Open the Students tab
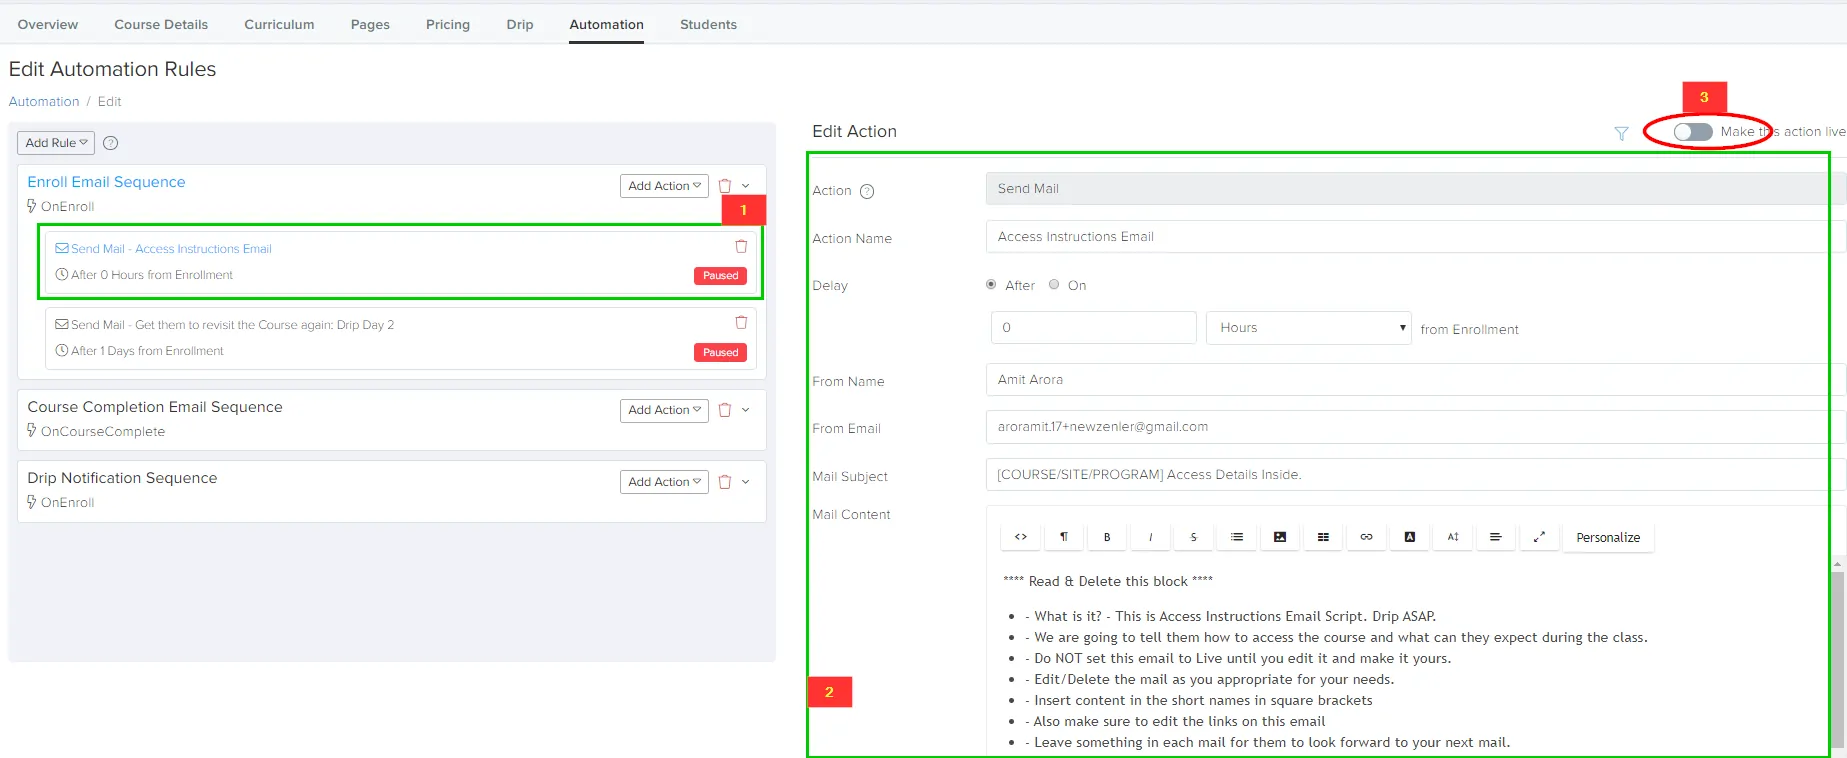This screenshot has width=1847, height=758. [x=708, y=24]
